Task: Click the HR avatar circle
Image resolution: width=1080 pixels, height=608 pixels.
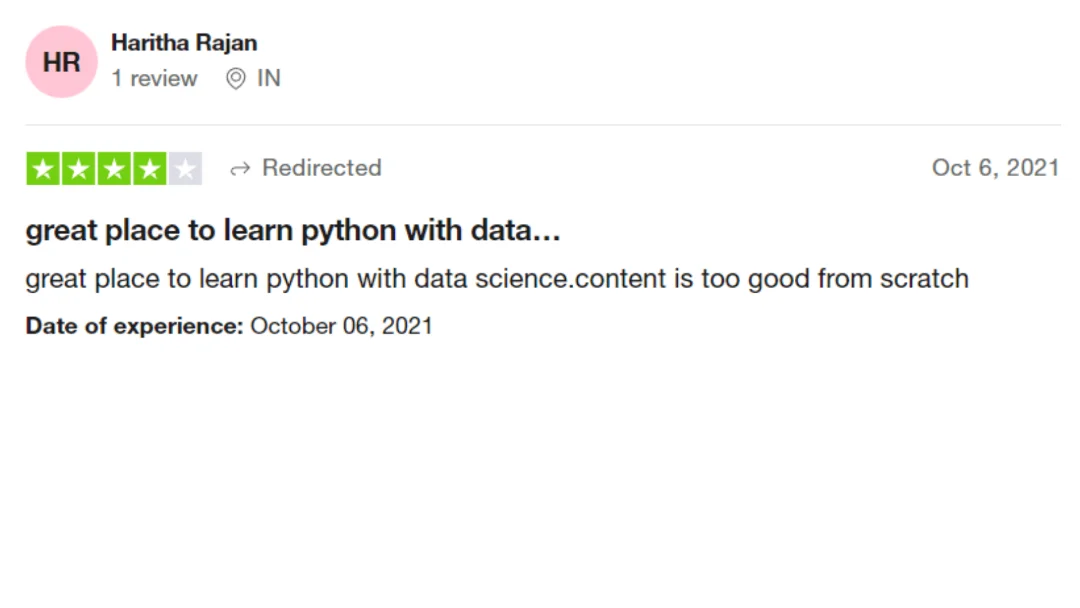Action: tap(61, 62)
